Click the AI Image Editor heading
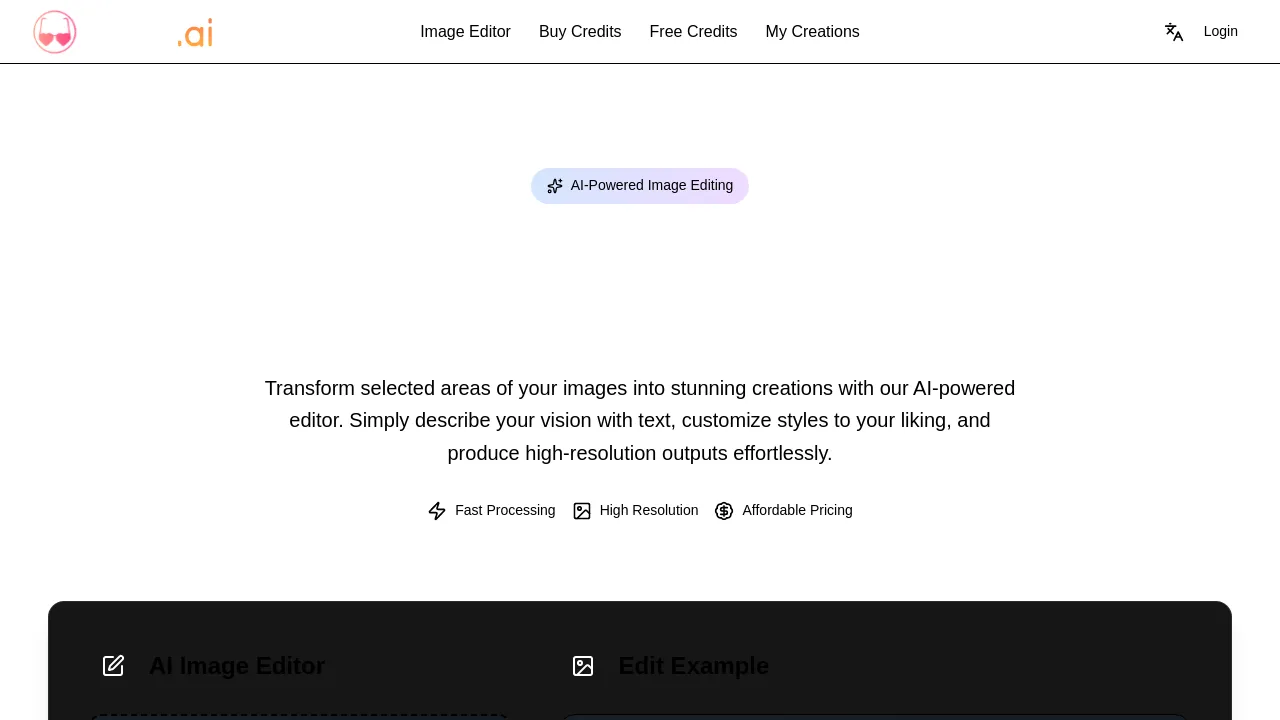Image resolution: width=1280 pixels, height=720 pixels. click(237, 666)
